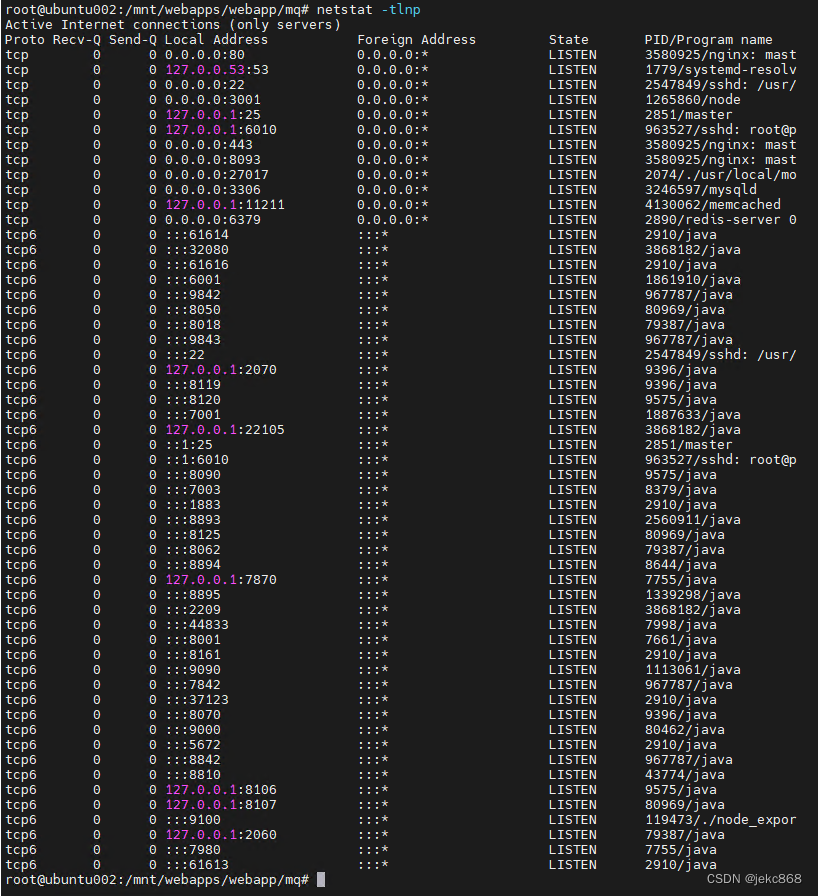818x896 pixels.
Task: Click the tcp6 address :::61616
Action: [x=197, y=265]
